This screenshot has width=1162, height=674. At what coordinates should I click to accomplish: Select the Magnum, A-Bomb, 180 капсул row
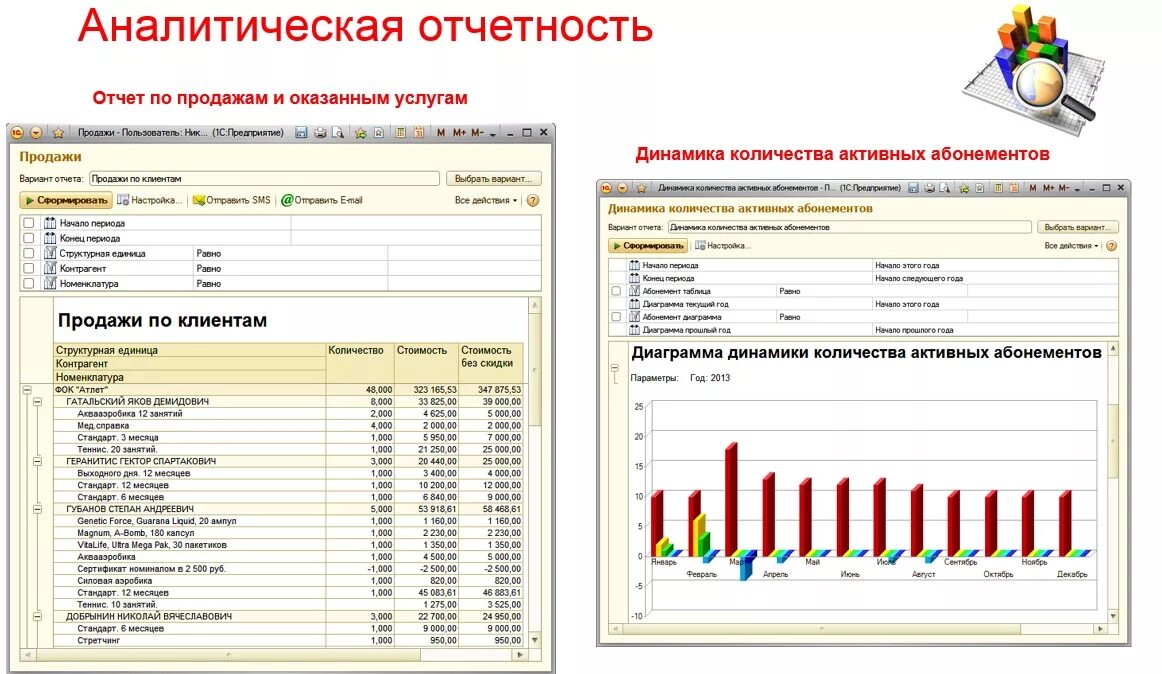pyautogui.click(x=288, y=532)
